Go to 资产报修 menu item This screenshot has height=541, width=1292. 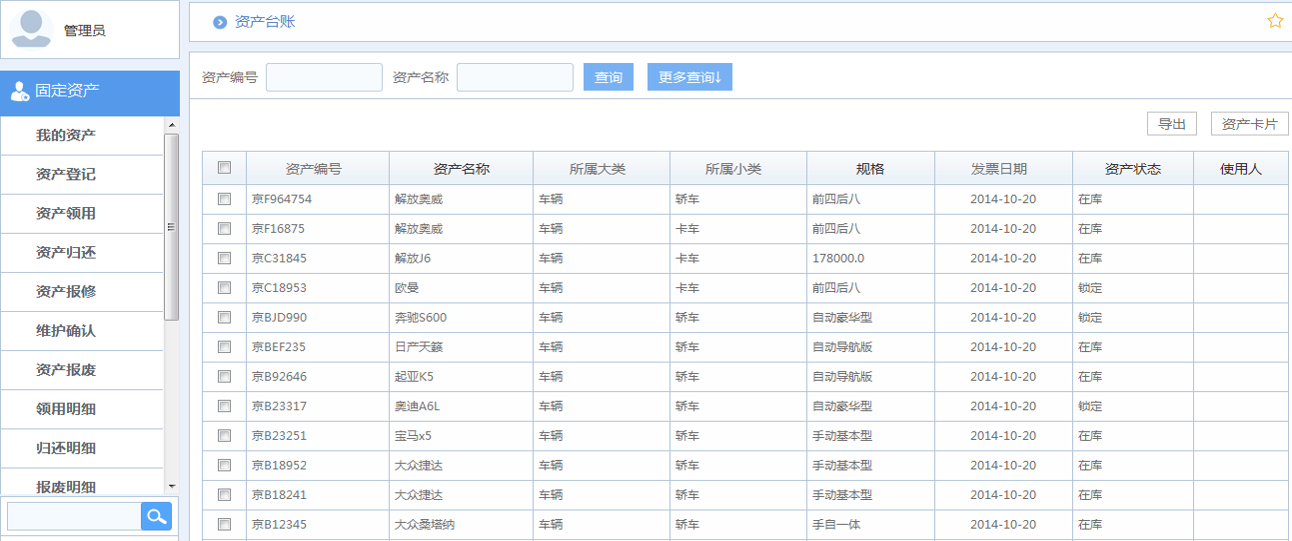(x=66, y=292)
